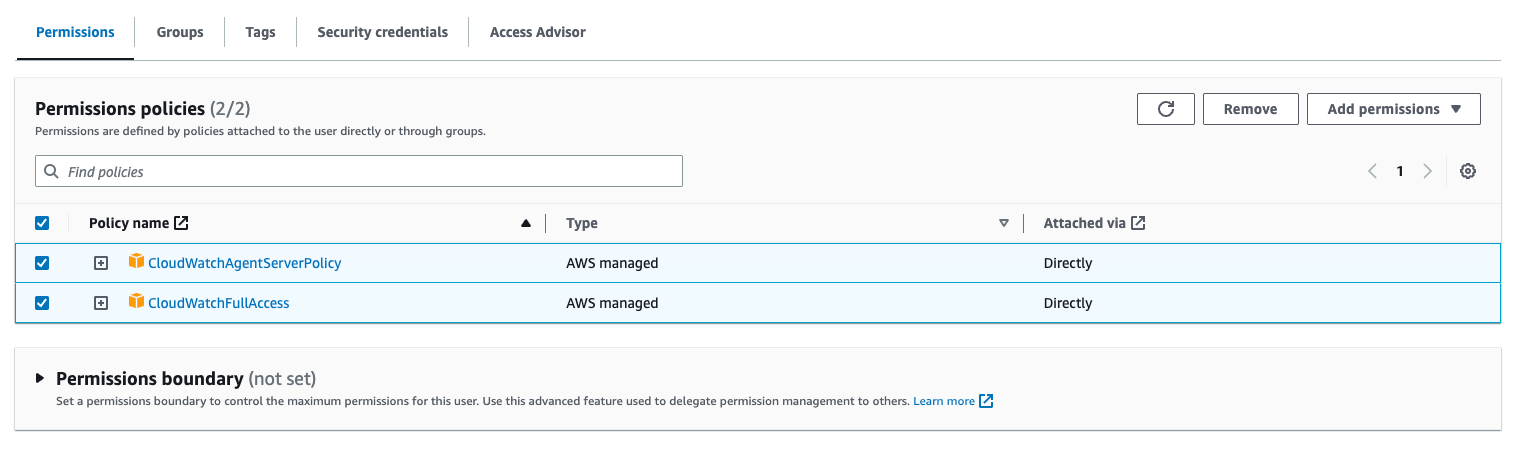Switch to the Groups tab
Viewport: 1530px width, 453px height.
180,32
